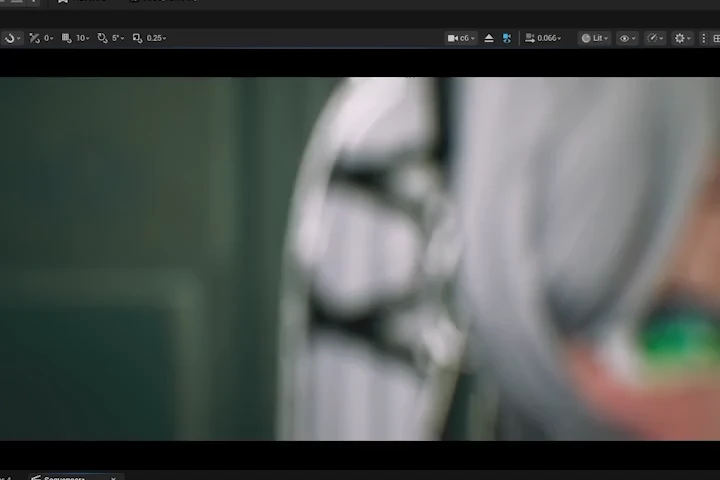This screenshot has height=480, width=720.
Task: Toggle the blue camera preview icon
Action: (507, 38)
